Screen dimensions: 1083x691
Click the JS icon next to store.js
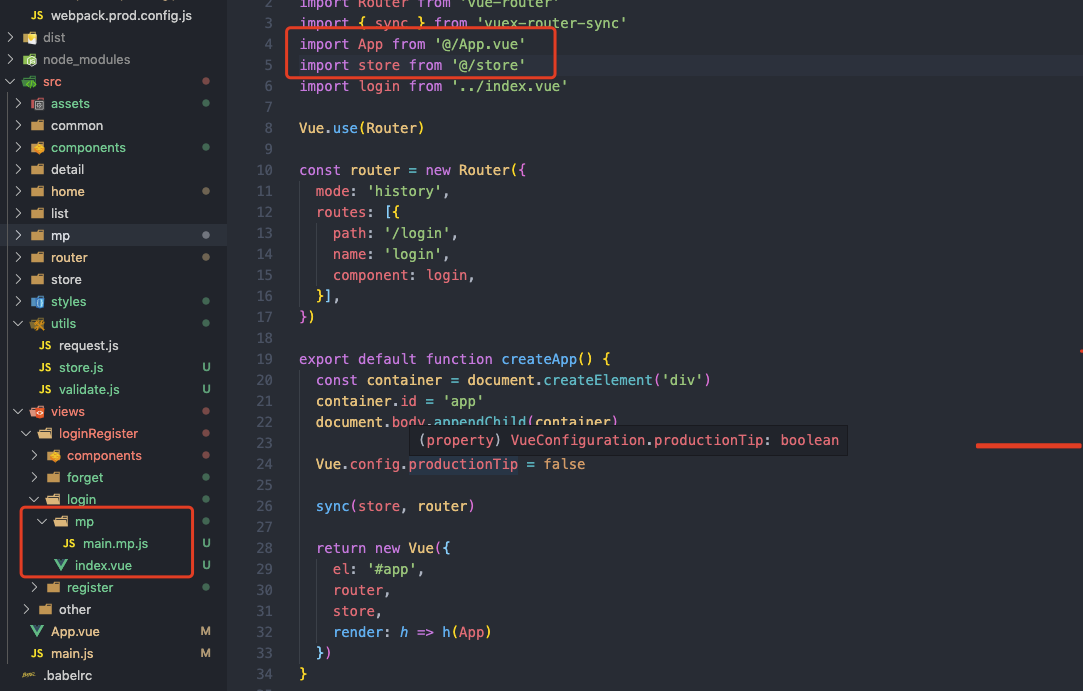tap(47, 367)
